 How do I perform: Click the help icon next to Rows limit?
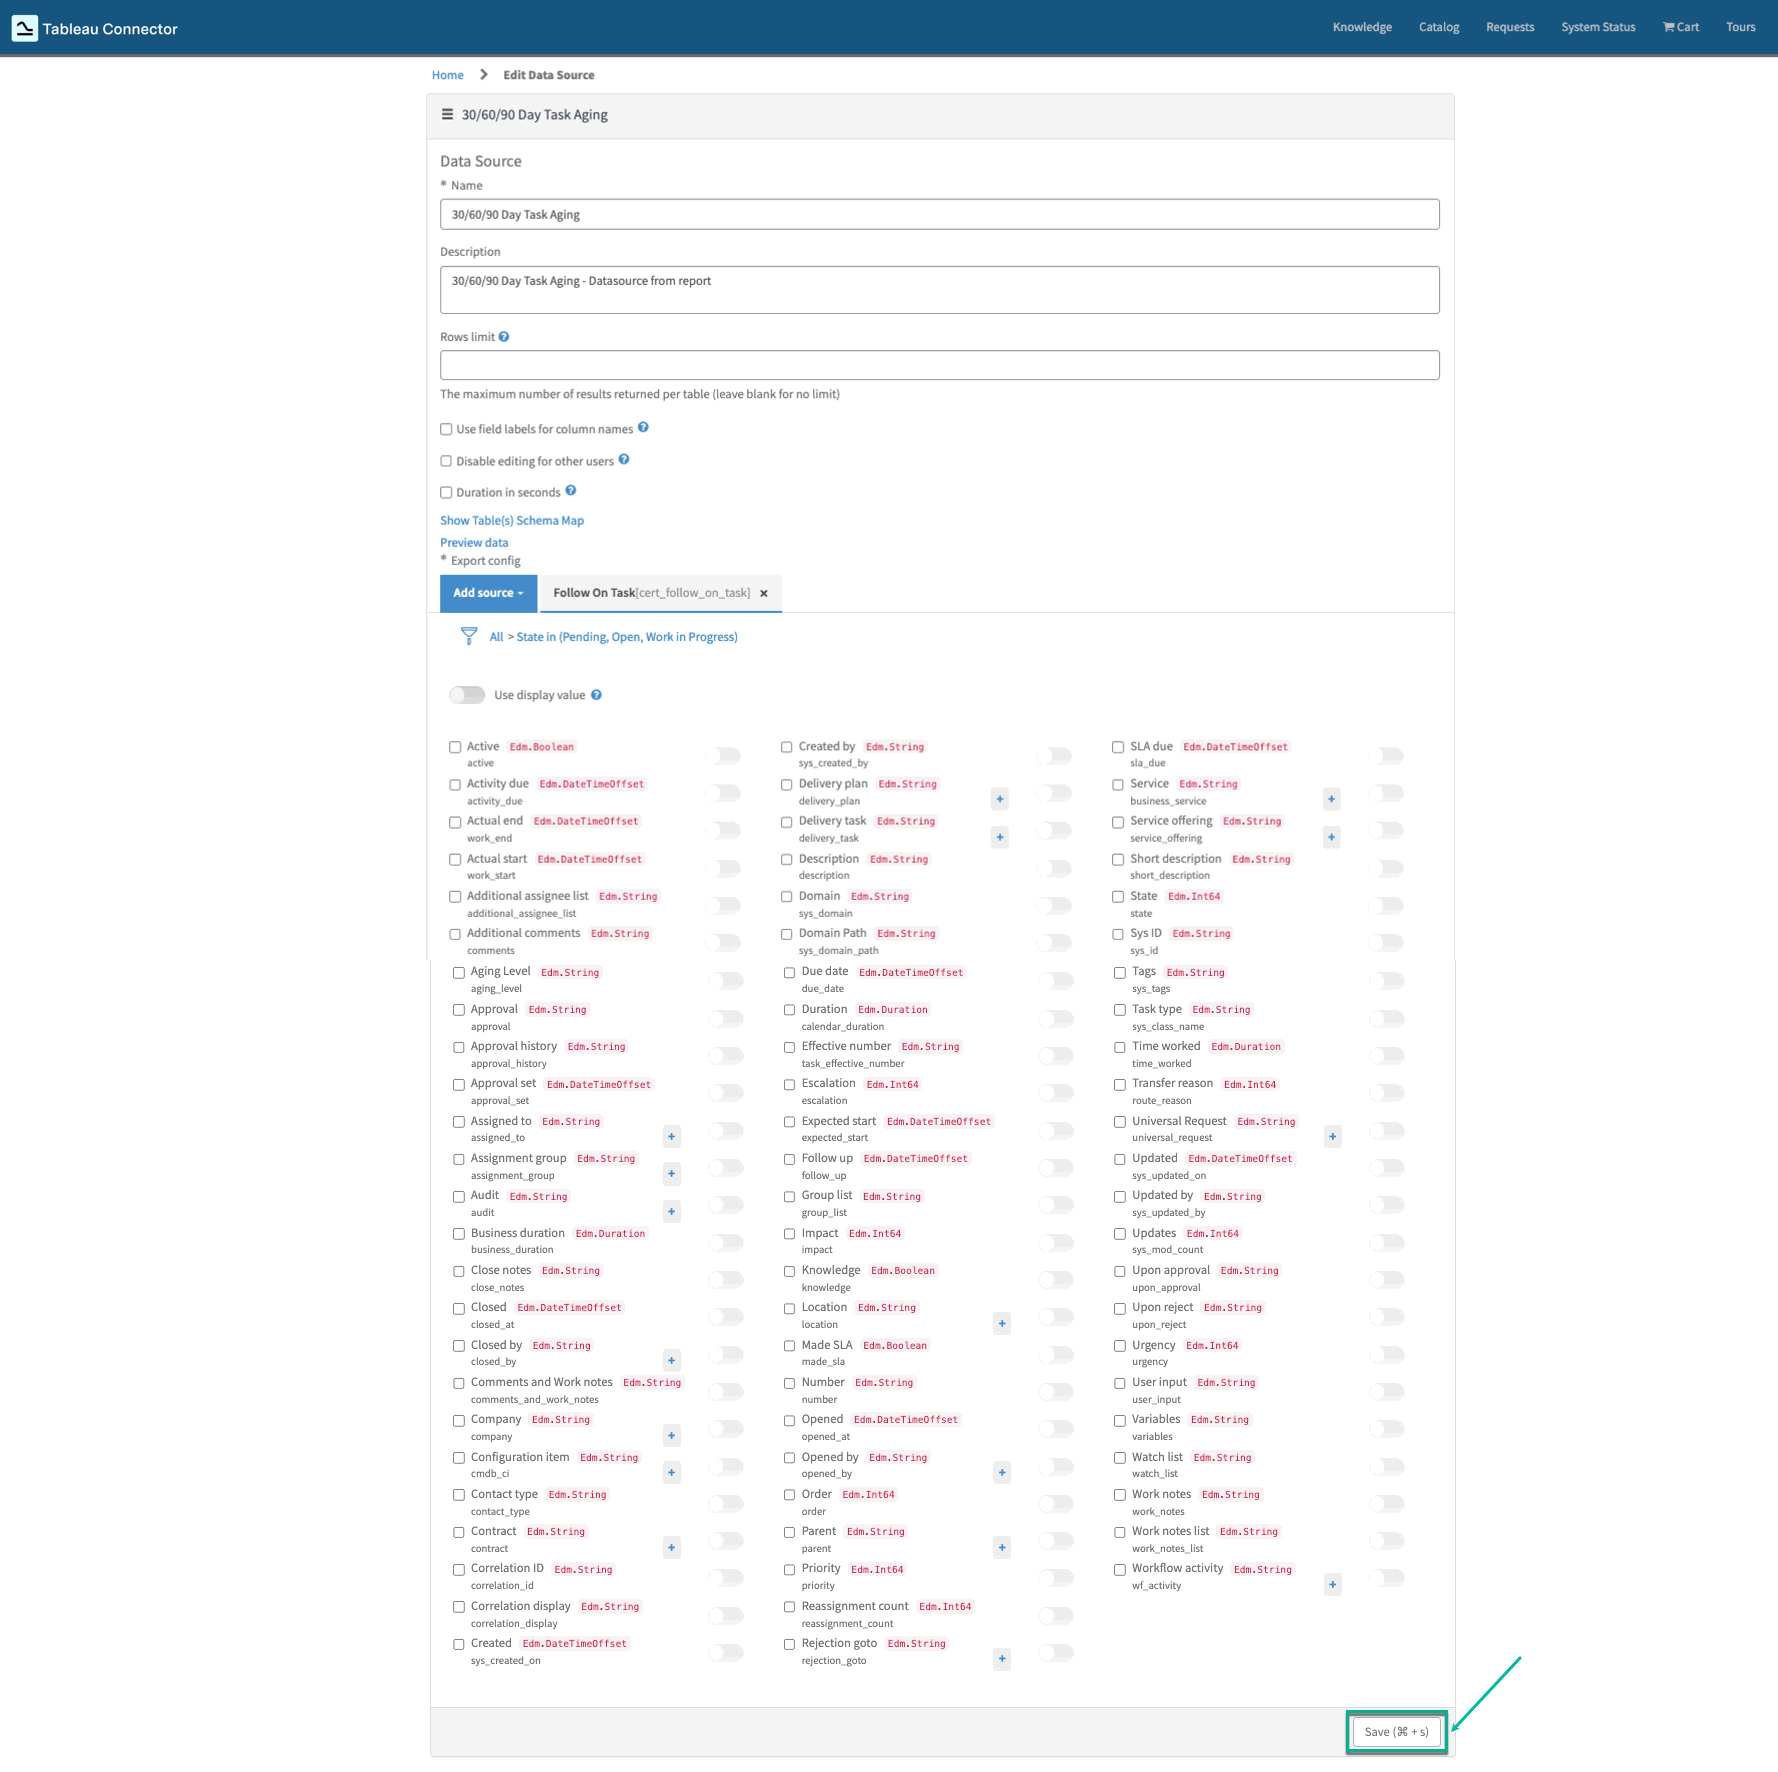pyautogui.click(x=504, y=336)
